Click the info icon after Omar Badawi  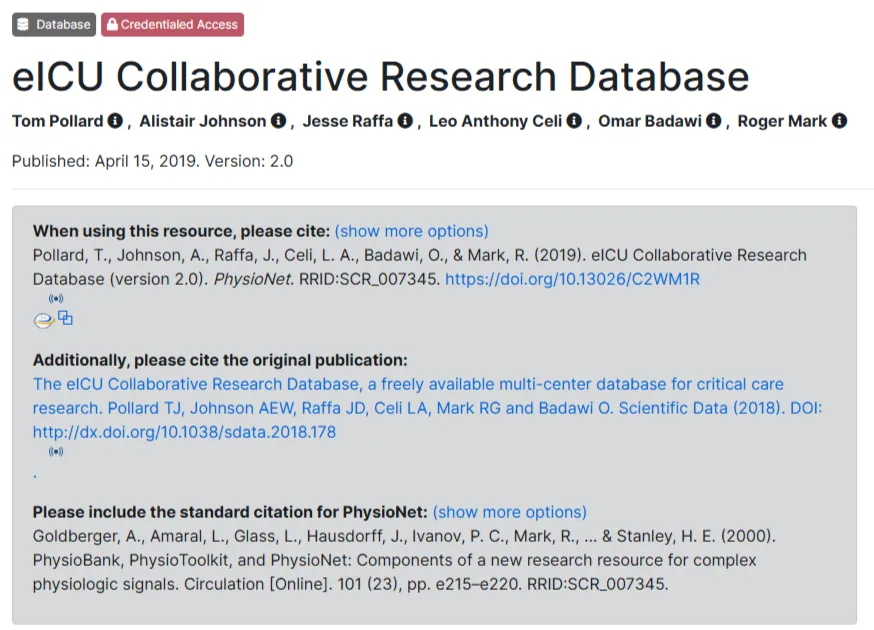(x=713, y=120)
